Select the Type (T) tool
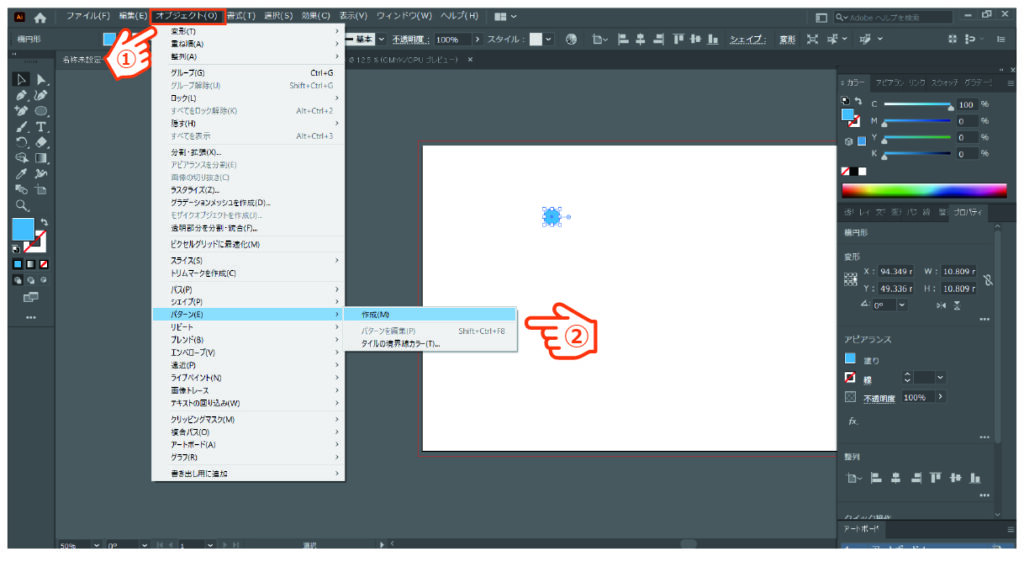The width and height of the screenshot is (1024, 583). [41, 127]
